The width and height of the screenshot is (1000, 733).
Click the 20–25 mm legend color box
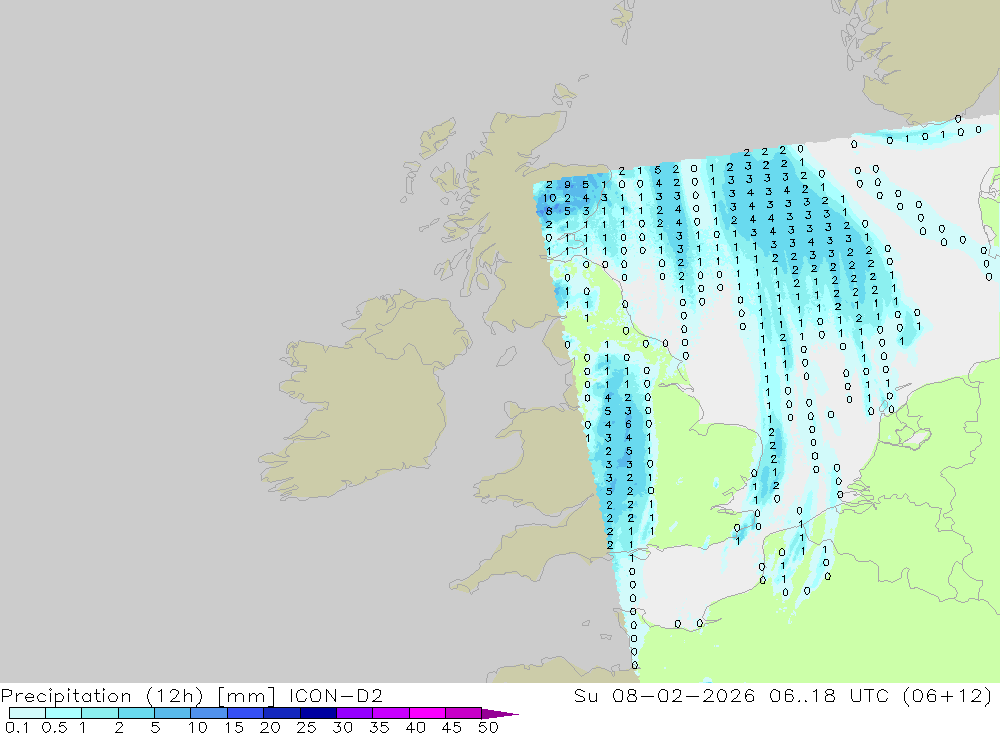point(282,713)
